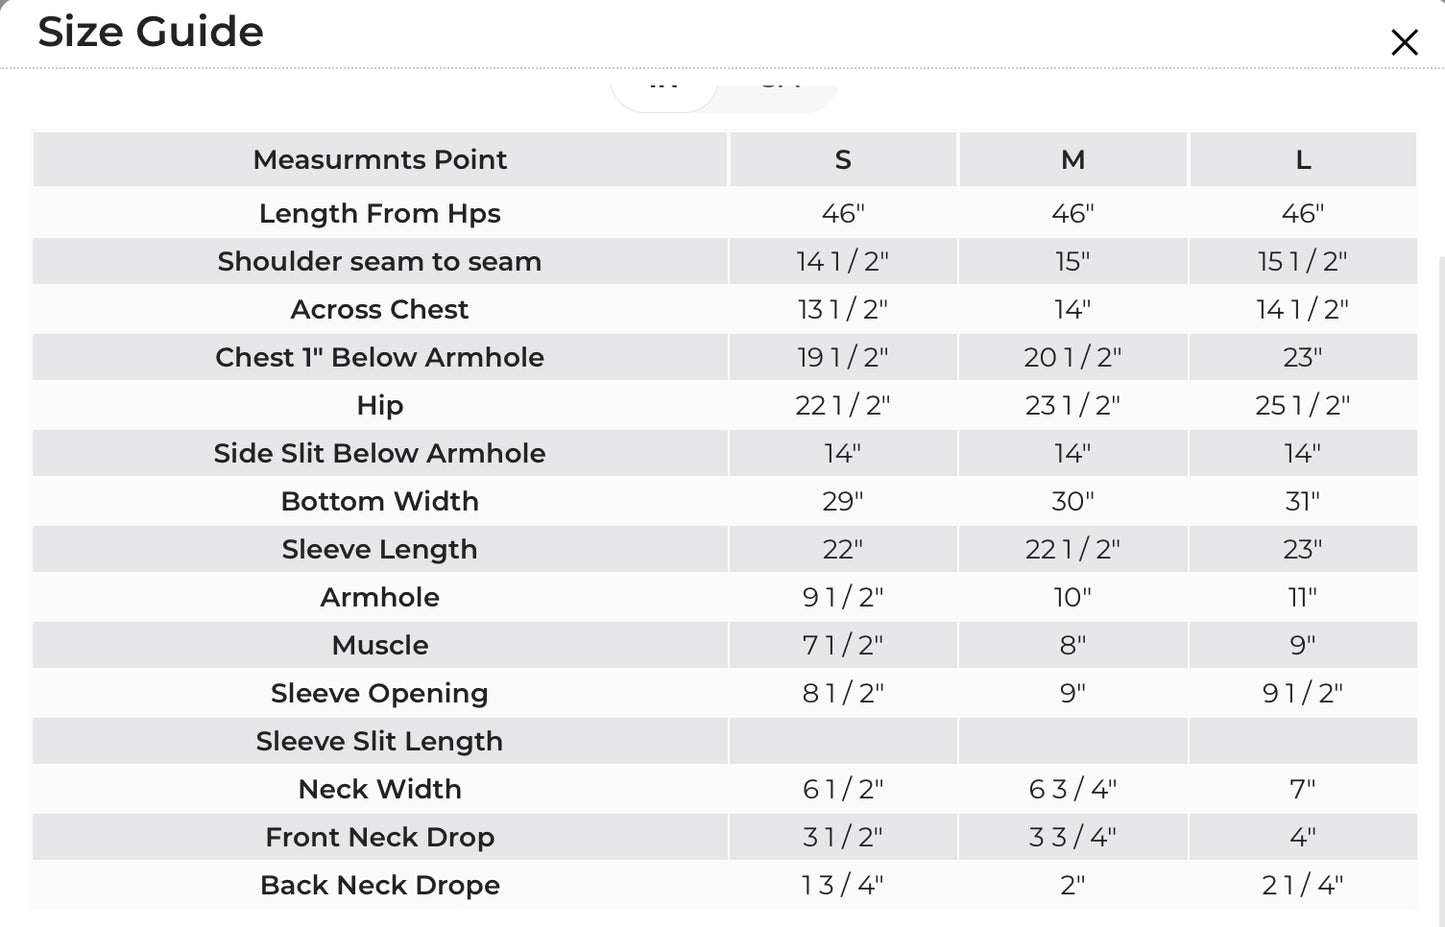Select the Neck Width row label
Viewport: 1445px width, 927px height.
pyautogui.click(x=380, y=789)
